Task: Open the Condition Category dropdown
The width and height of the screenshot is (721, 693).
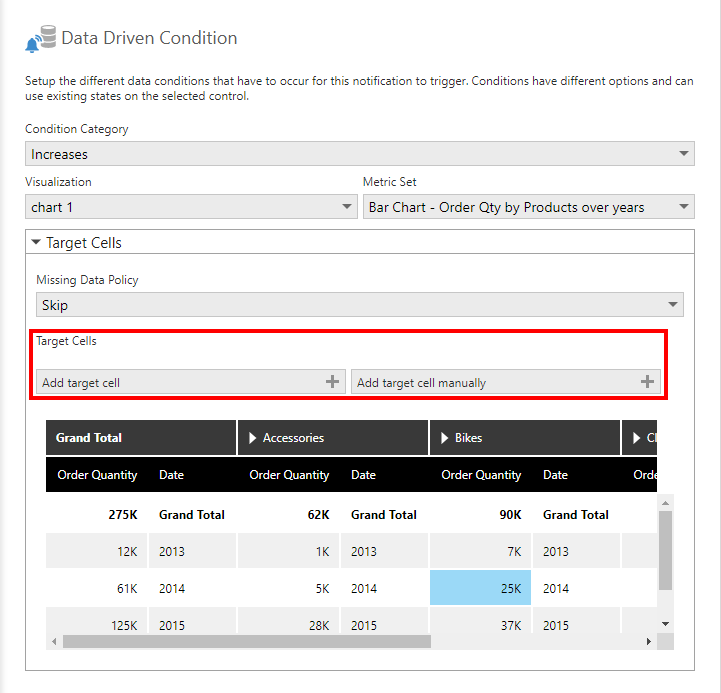Action: click(x=684, y=154)
